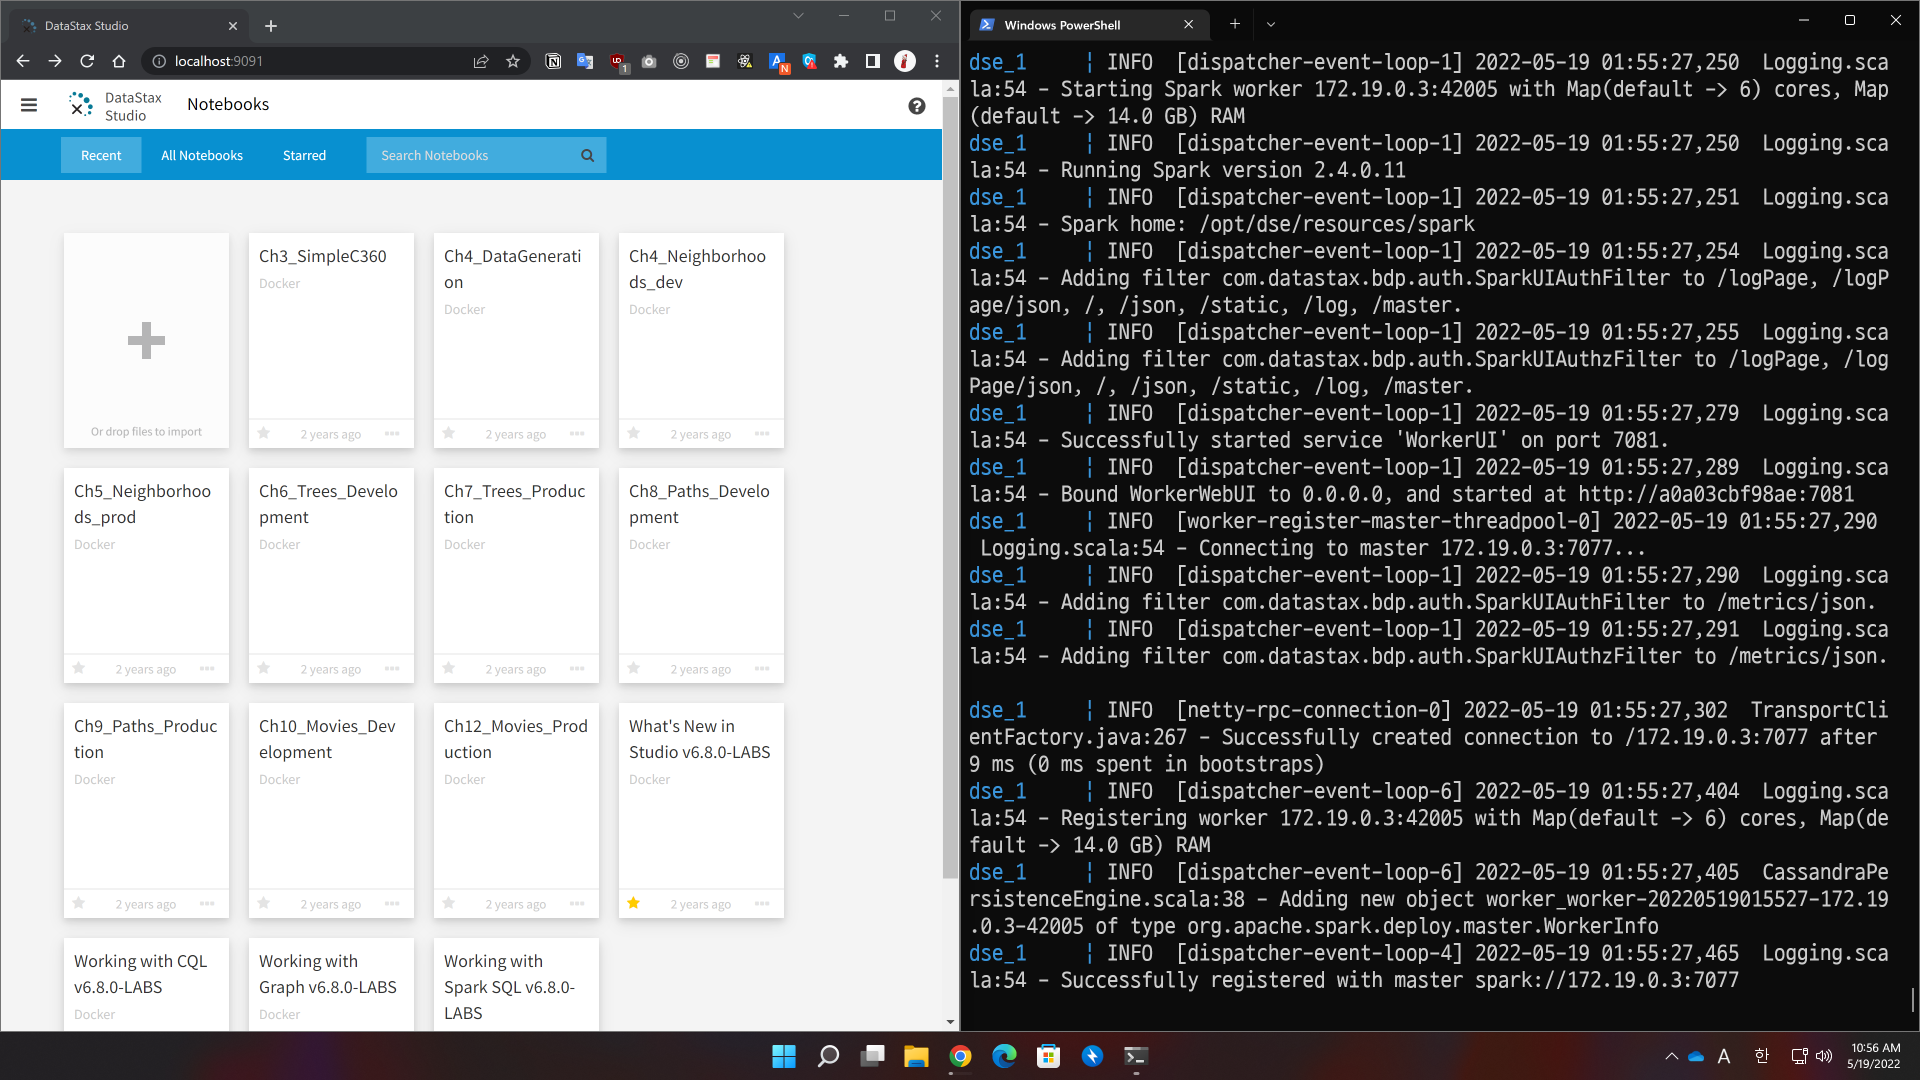Open the hamburger menu in DataStax Studio
Image resolution: width=1920 pixels, height=1080 pixels.
29,105
